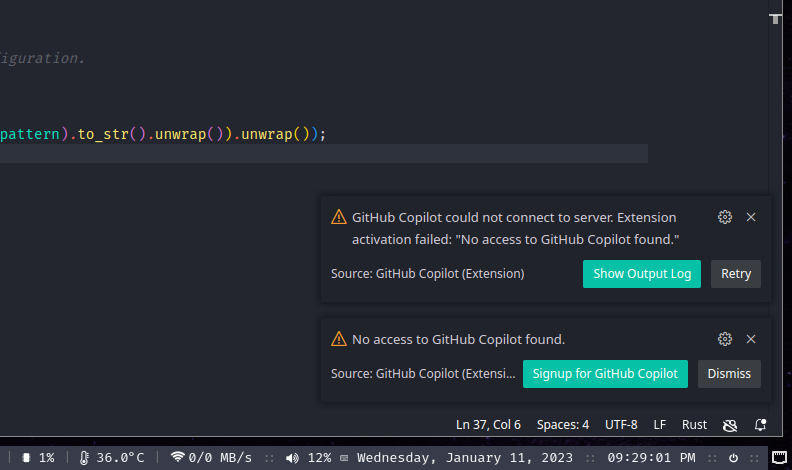Viewport: 792px width, 470px height.
Task: Click the Show Output Log button
Action: click(x=641, y=274)
